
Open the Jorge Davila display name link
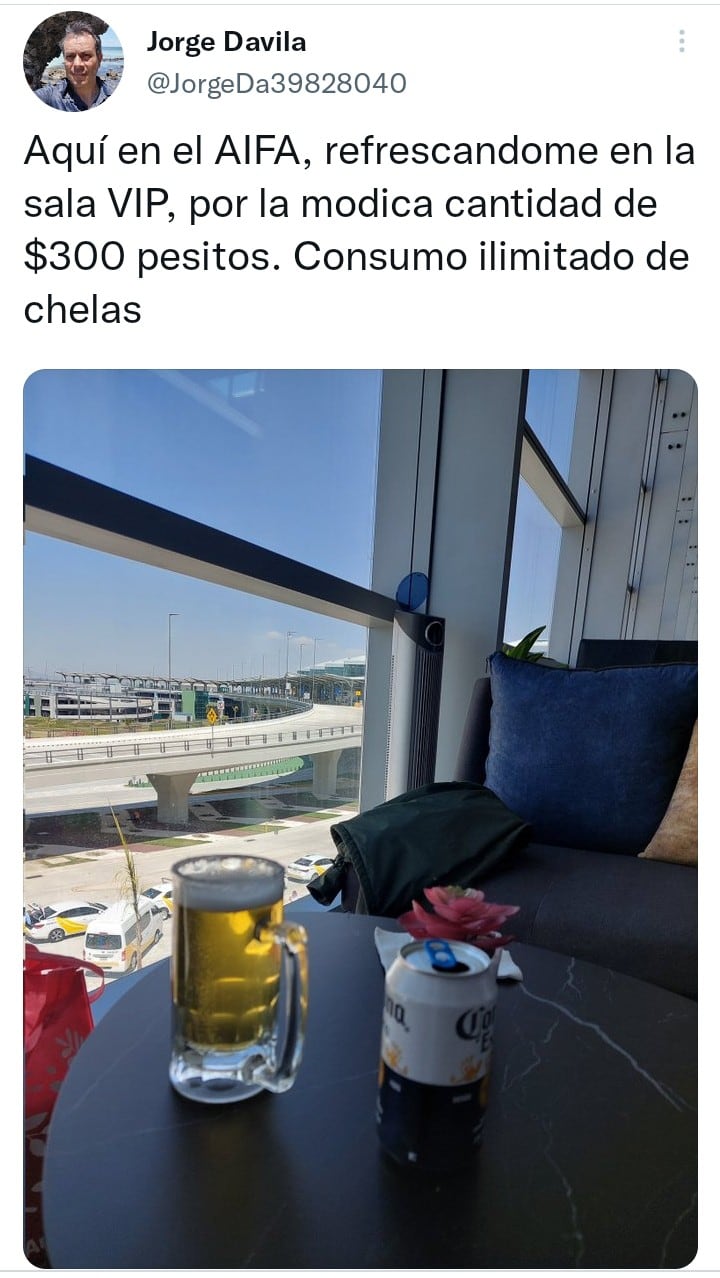click(x=226, y=42)
